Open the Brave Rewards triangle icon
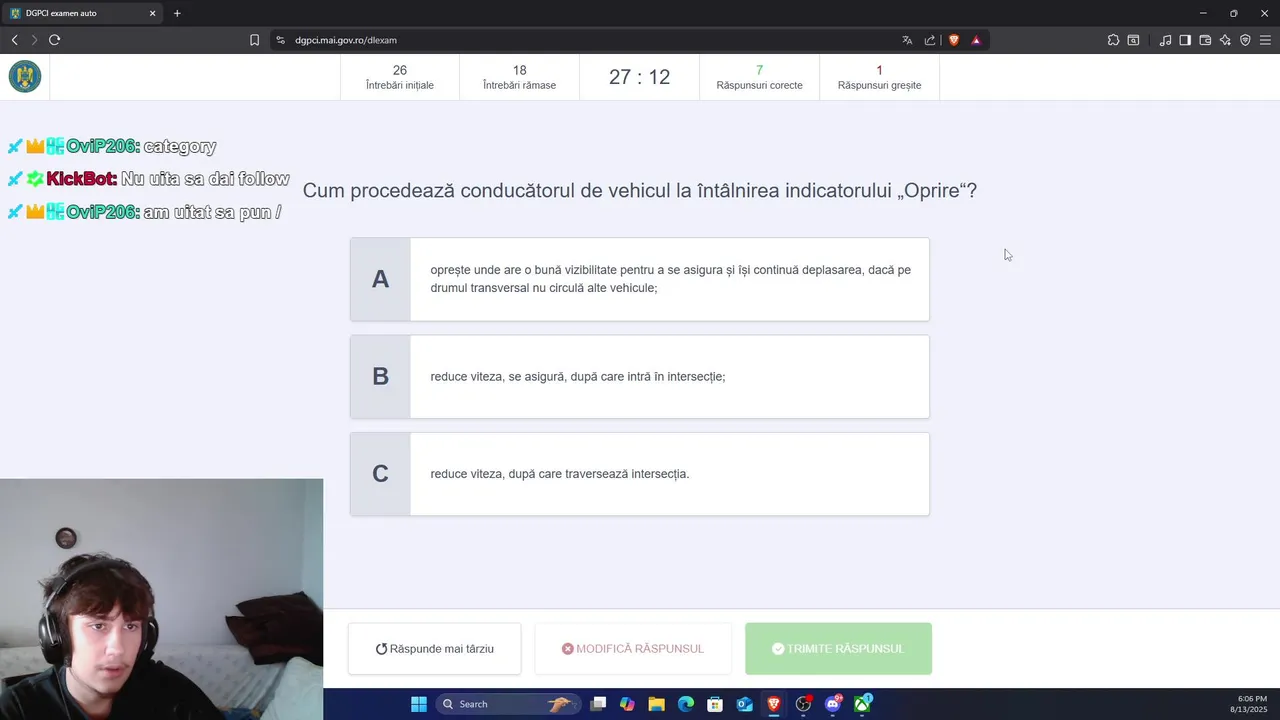 976,40
